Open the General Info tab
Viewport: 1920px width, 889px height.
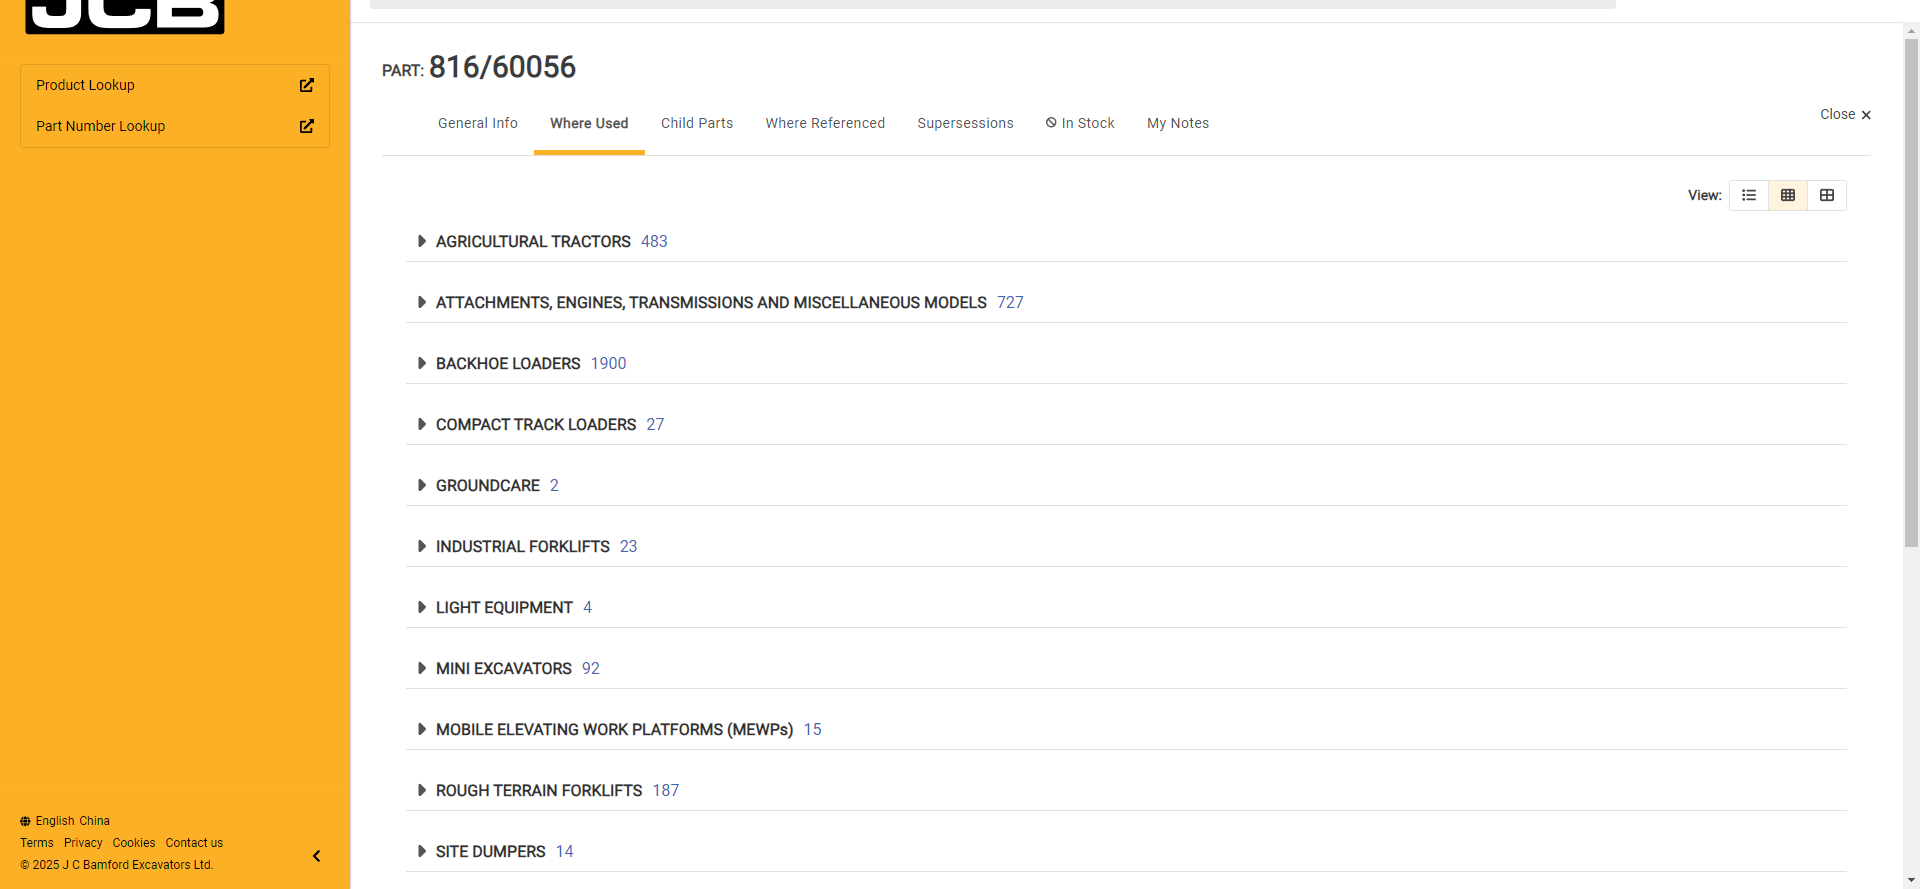point(477,123)
